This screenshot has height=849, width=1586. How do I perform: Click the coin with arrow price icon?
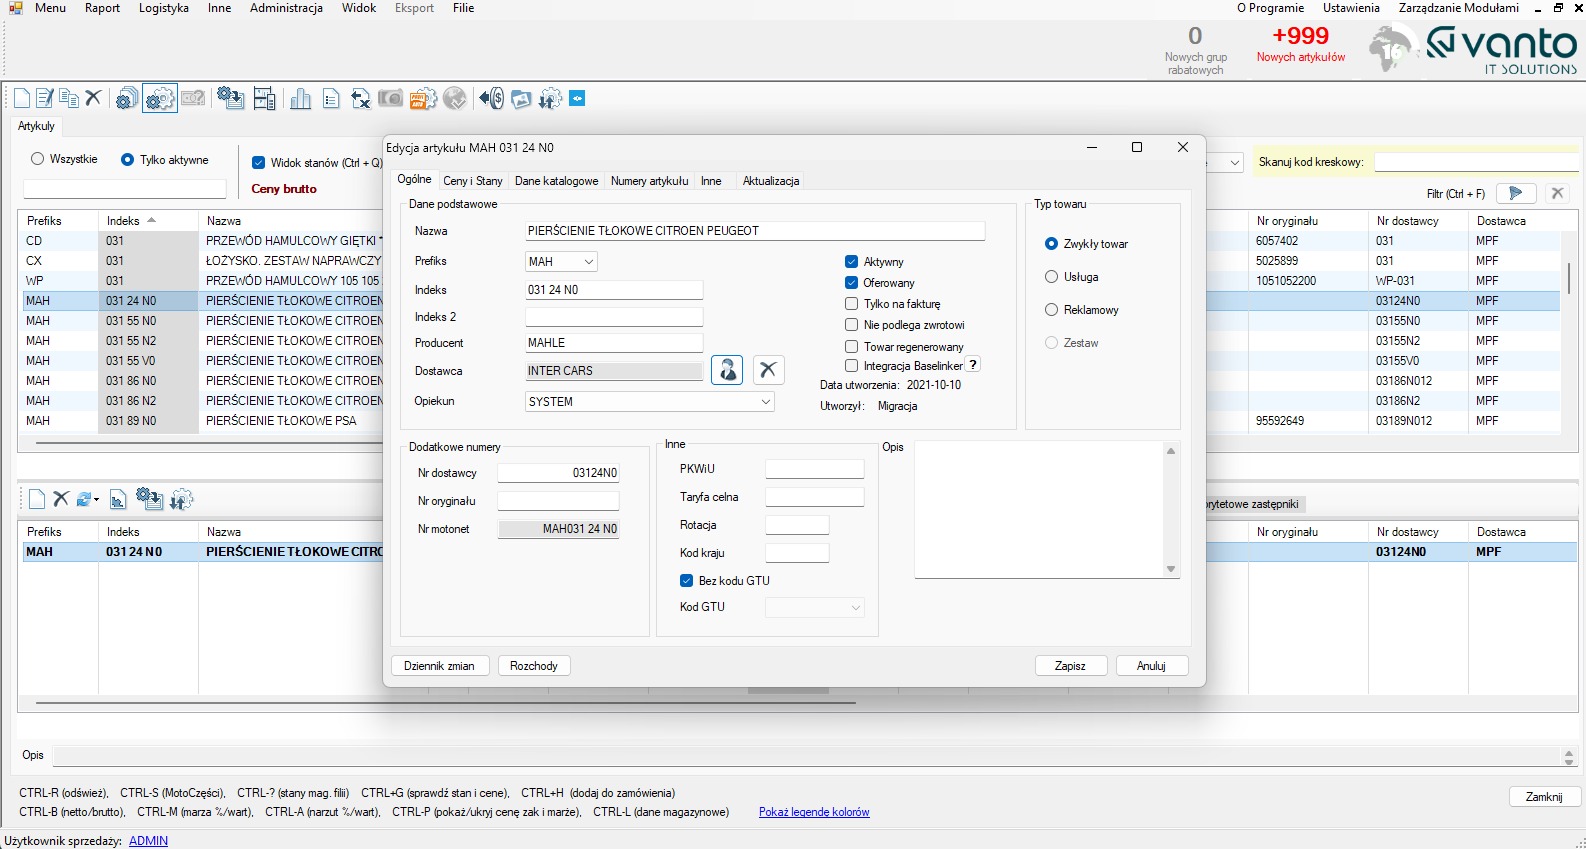[491, 98]
